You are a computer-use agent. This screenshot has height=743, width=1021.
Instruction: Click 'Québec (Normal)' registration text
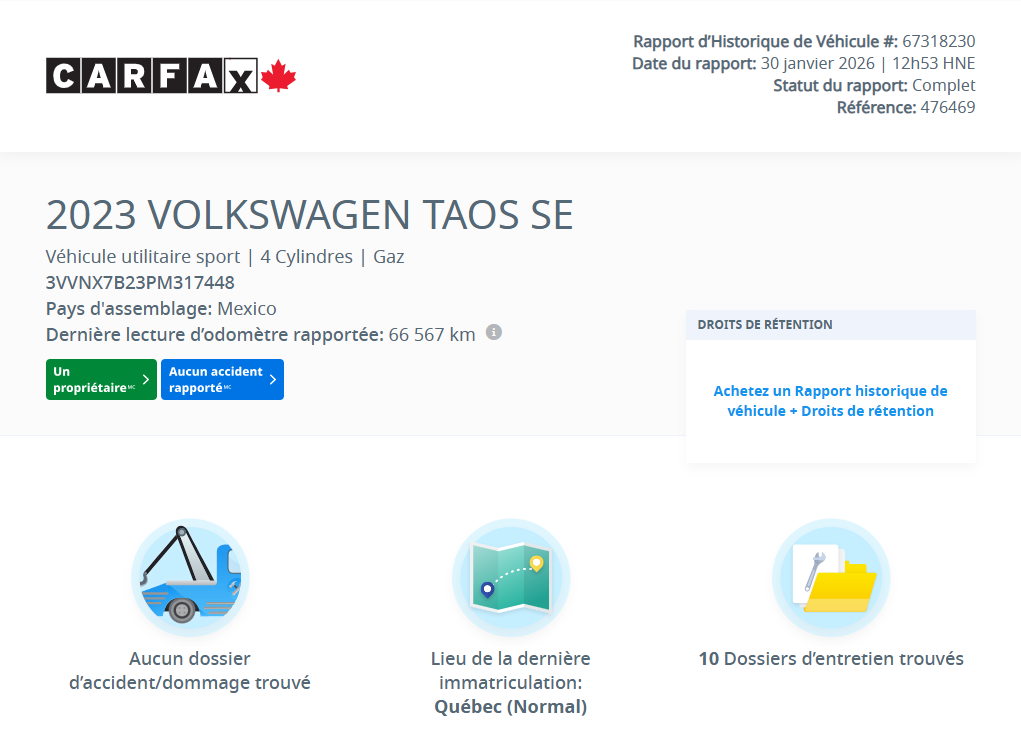pyautogui.click(x=511, y=706)
